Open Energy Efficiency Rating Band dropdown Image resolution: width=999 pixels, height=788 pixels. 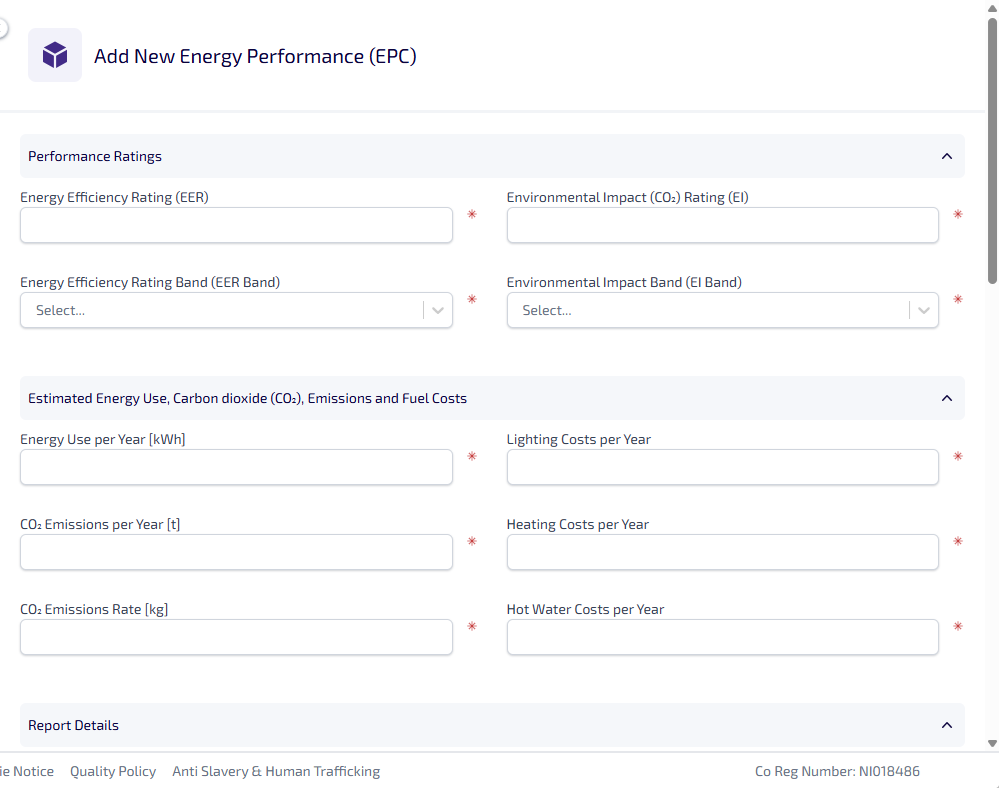(236, 310)
